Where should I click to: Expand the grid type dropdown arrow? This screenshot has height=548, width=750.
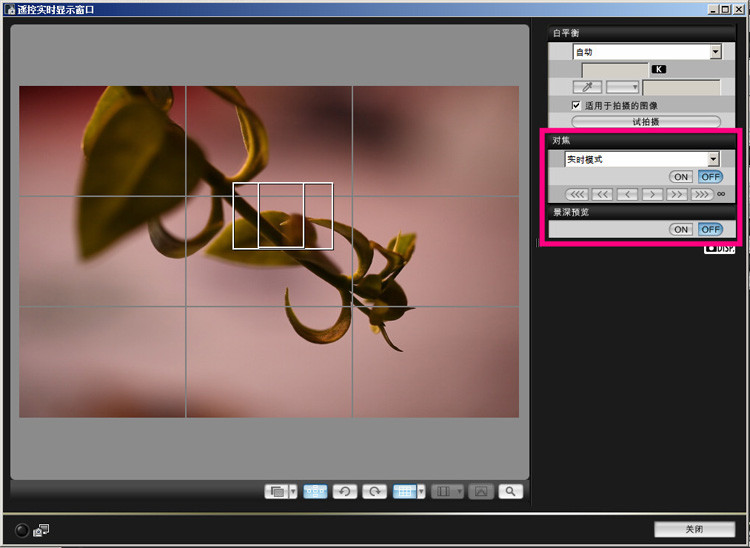(x=422, y=491)
